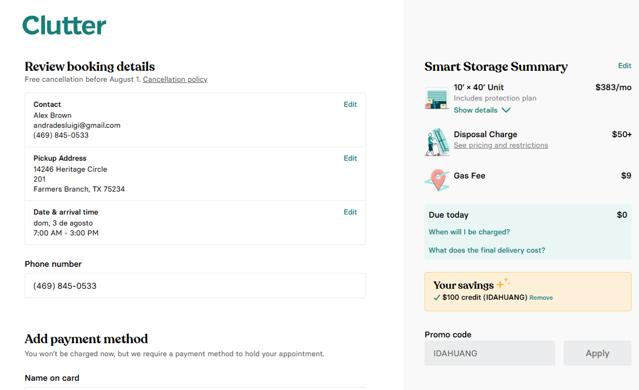Click the $9 Gas Fee amount

[626, 176]
